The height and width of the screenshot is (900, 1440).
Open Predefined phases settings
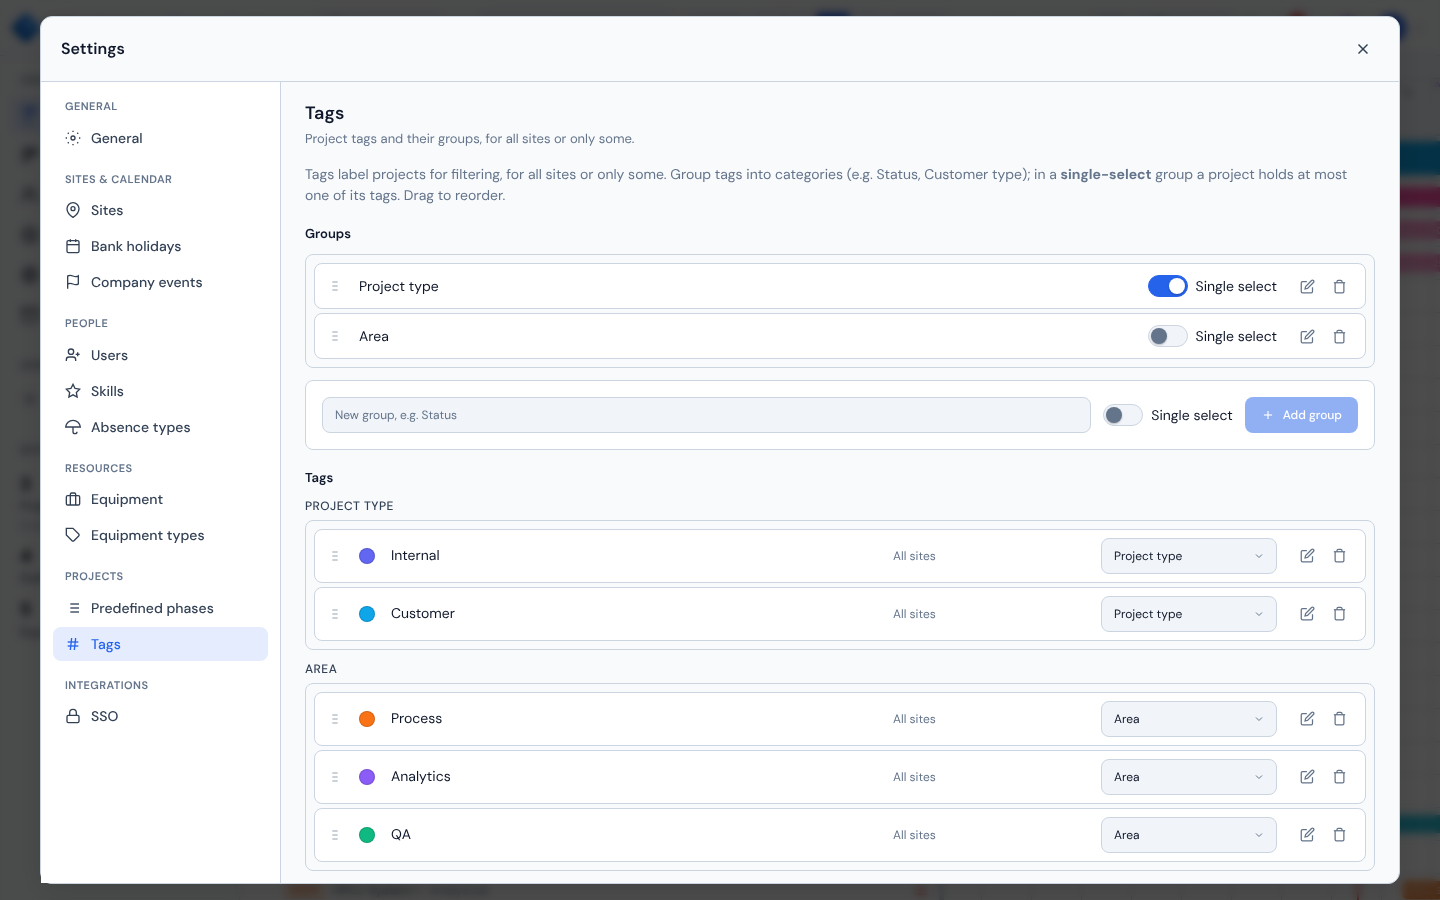tap(160, 608)
